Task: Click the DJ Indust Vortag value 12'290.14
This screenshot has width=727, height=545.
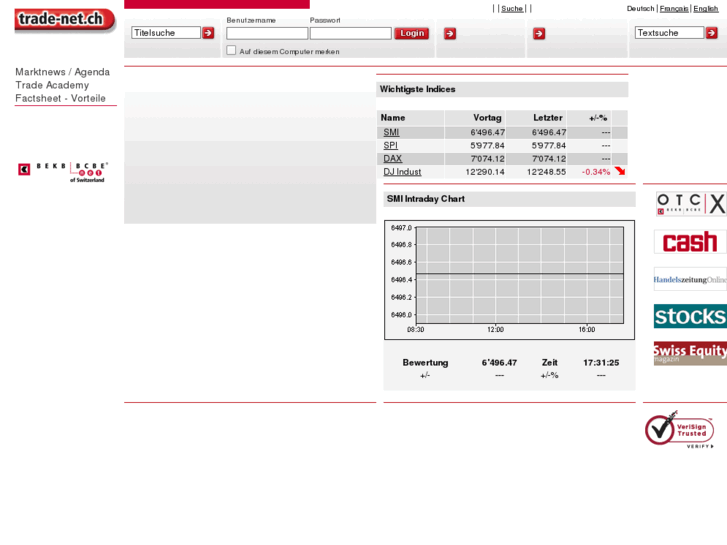Action: pos(485,172)
